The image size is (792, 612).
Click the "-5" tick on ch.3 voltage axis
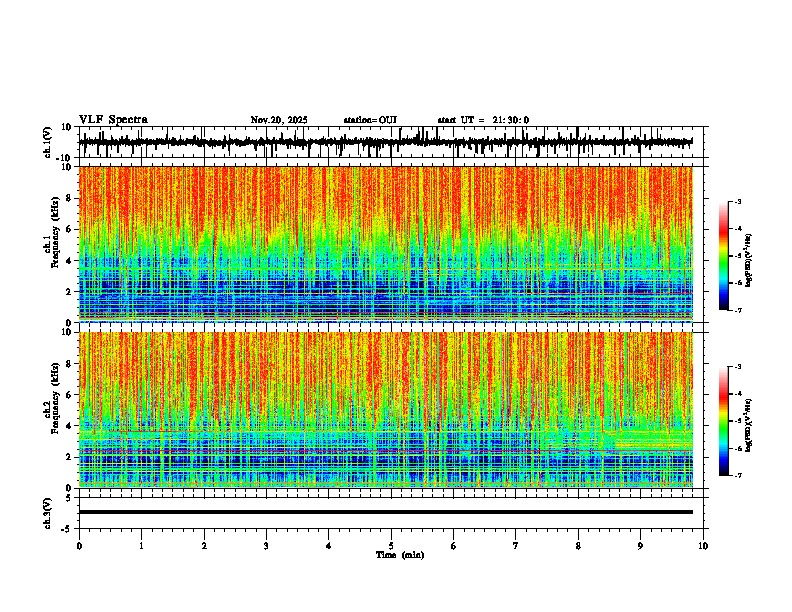pos(67,529)
